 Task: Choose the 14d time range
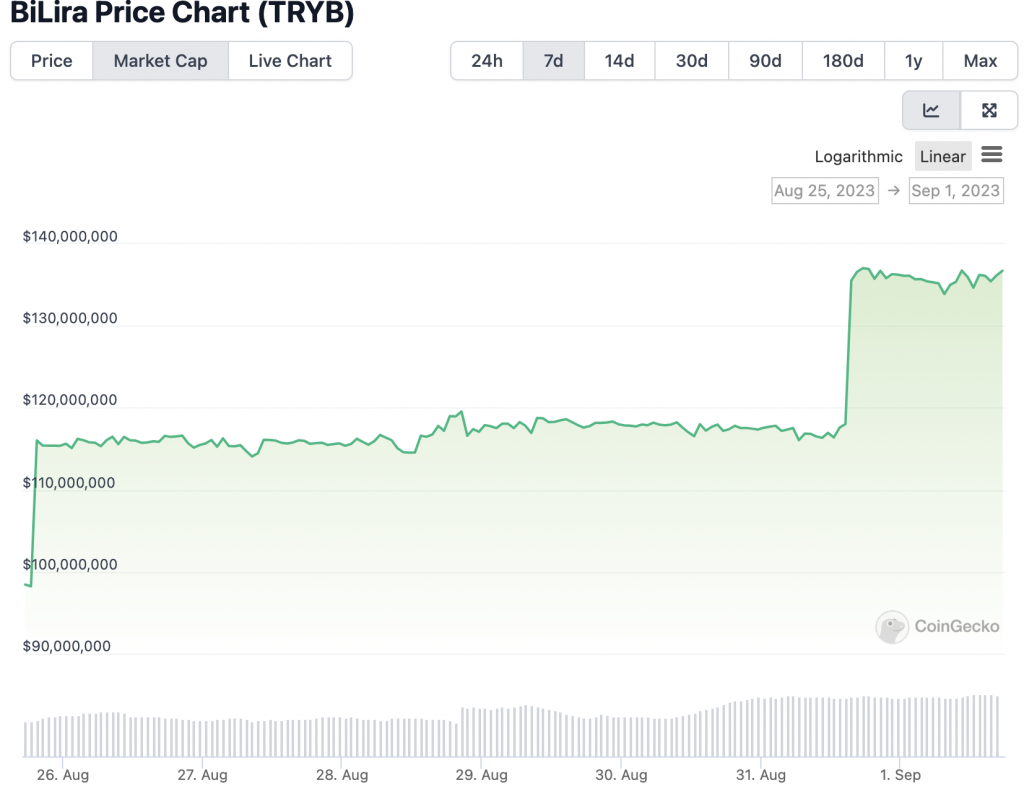[x=619, y=61]
